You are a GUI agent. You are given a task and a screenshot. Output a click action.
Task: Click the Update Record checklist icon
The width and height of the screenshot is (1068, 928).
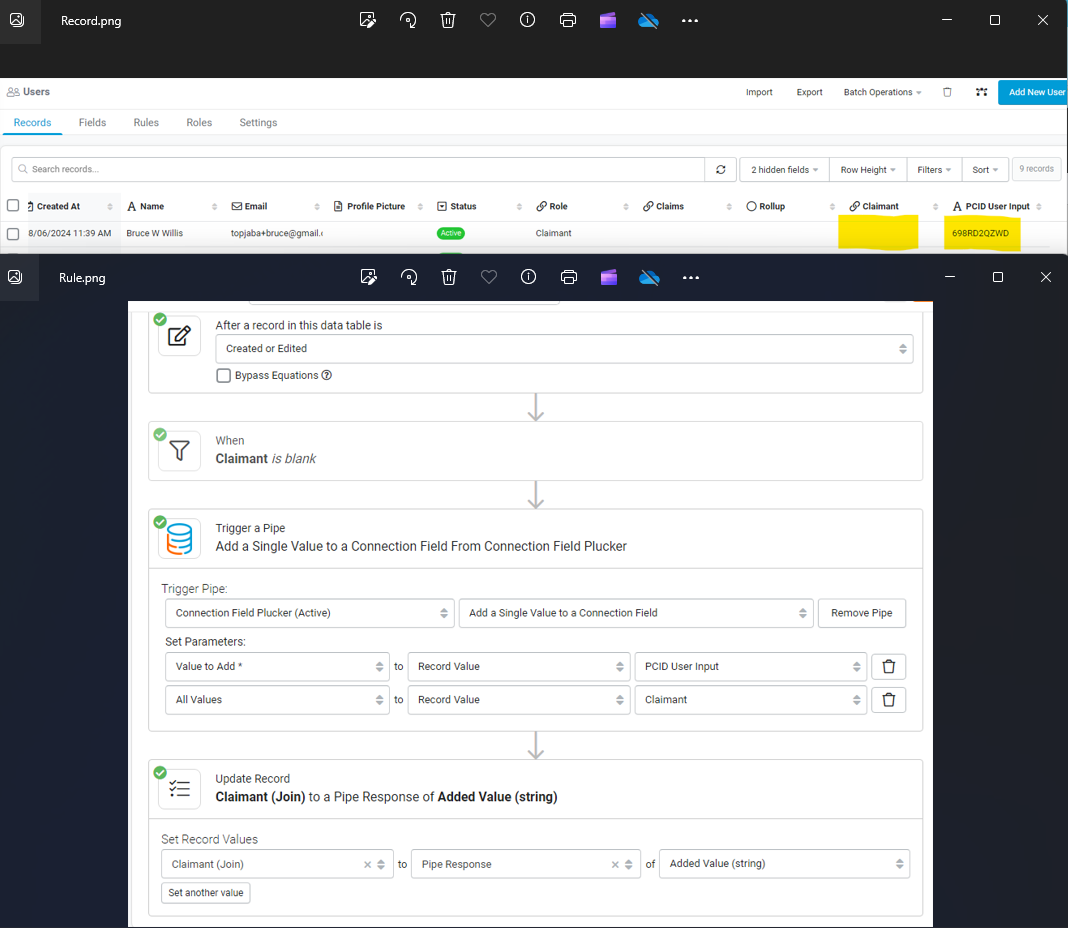tap(179, 789)
